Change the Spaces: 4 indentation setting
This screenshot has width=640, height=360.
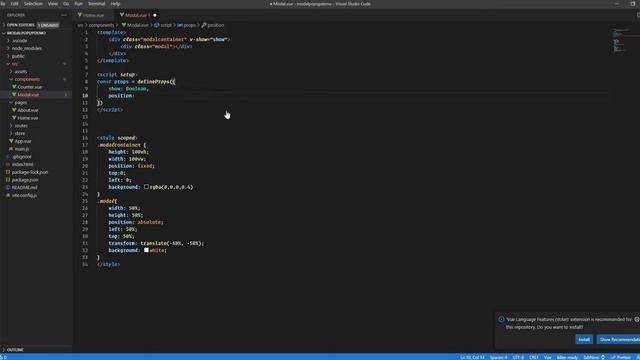(x=498, y=357)
